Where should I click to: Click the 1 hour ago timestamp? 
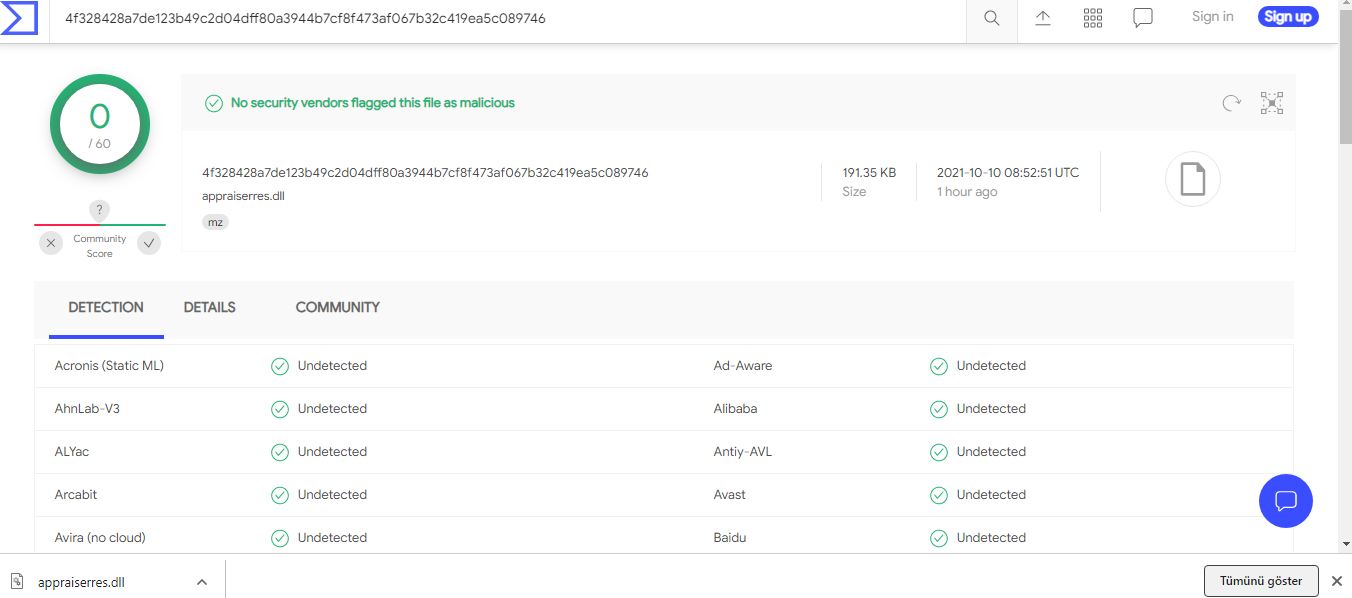(x=967, y=192)
